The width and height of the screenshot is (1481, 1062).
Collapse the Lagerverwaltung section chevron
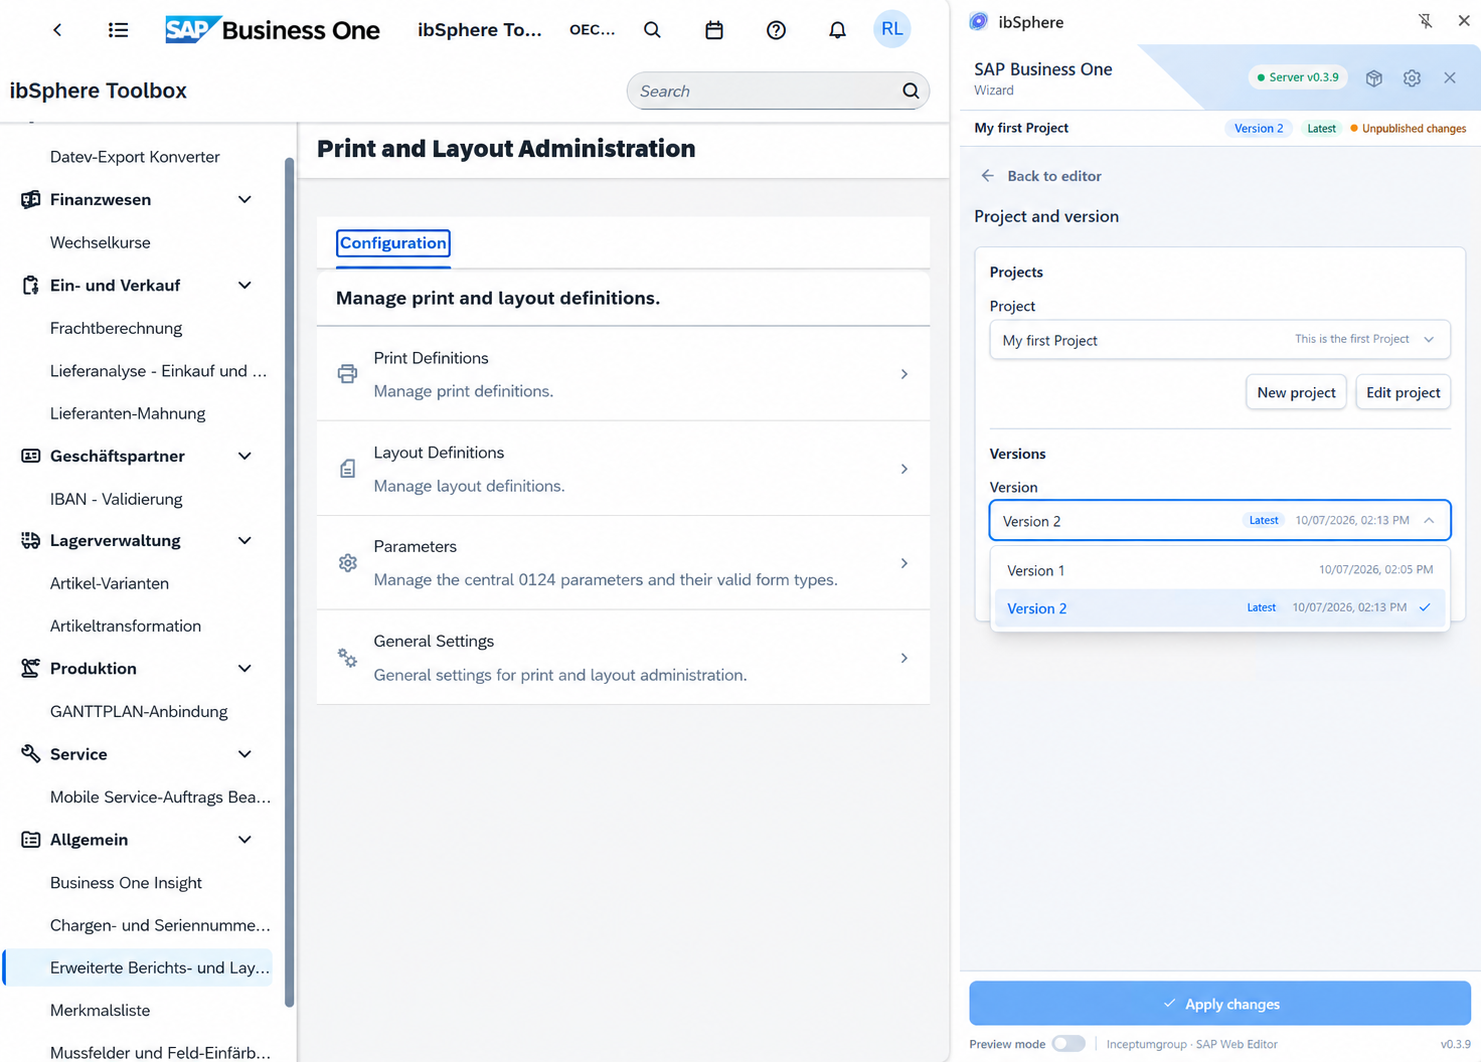coord(245,541)
